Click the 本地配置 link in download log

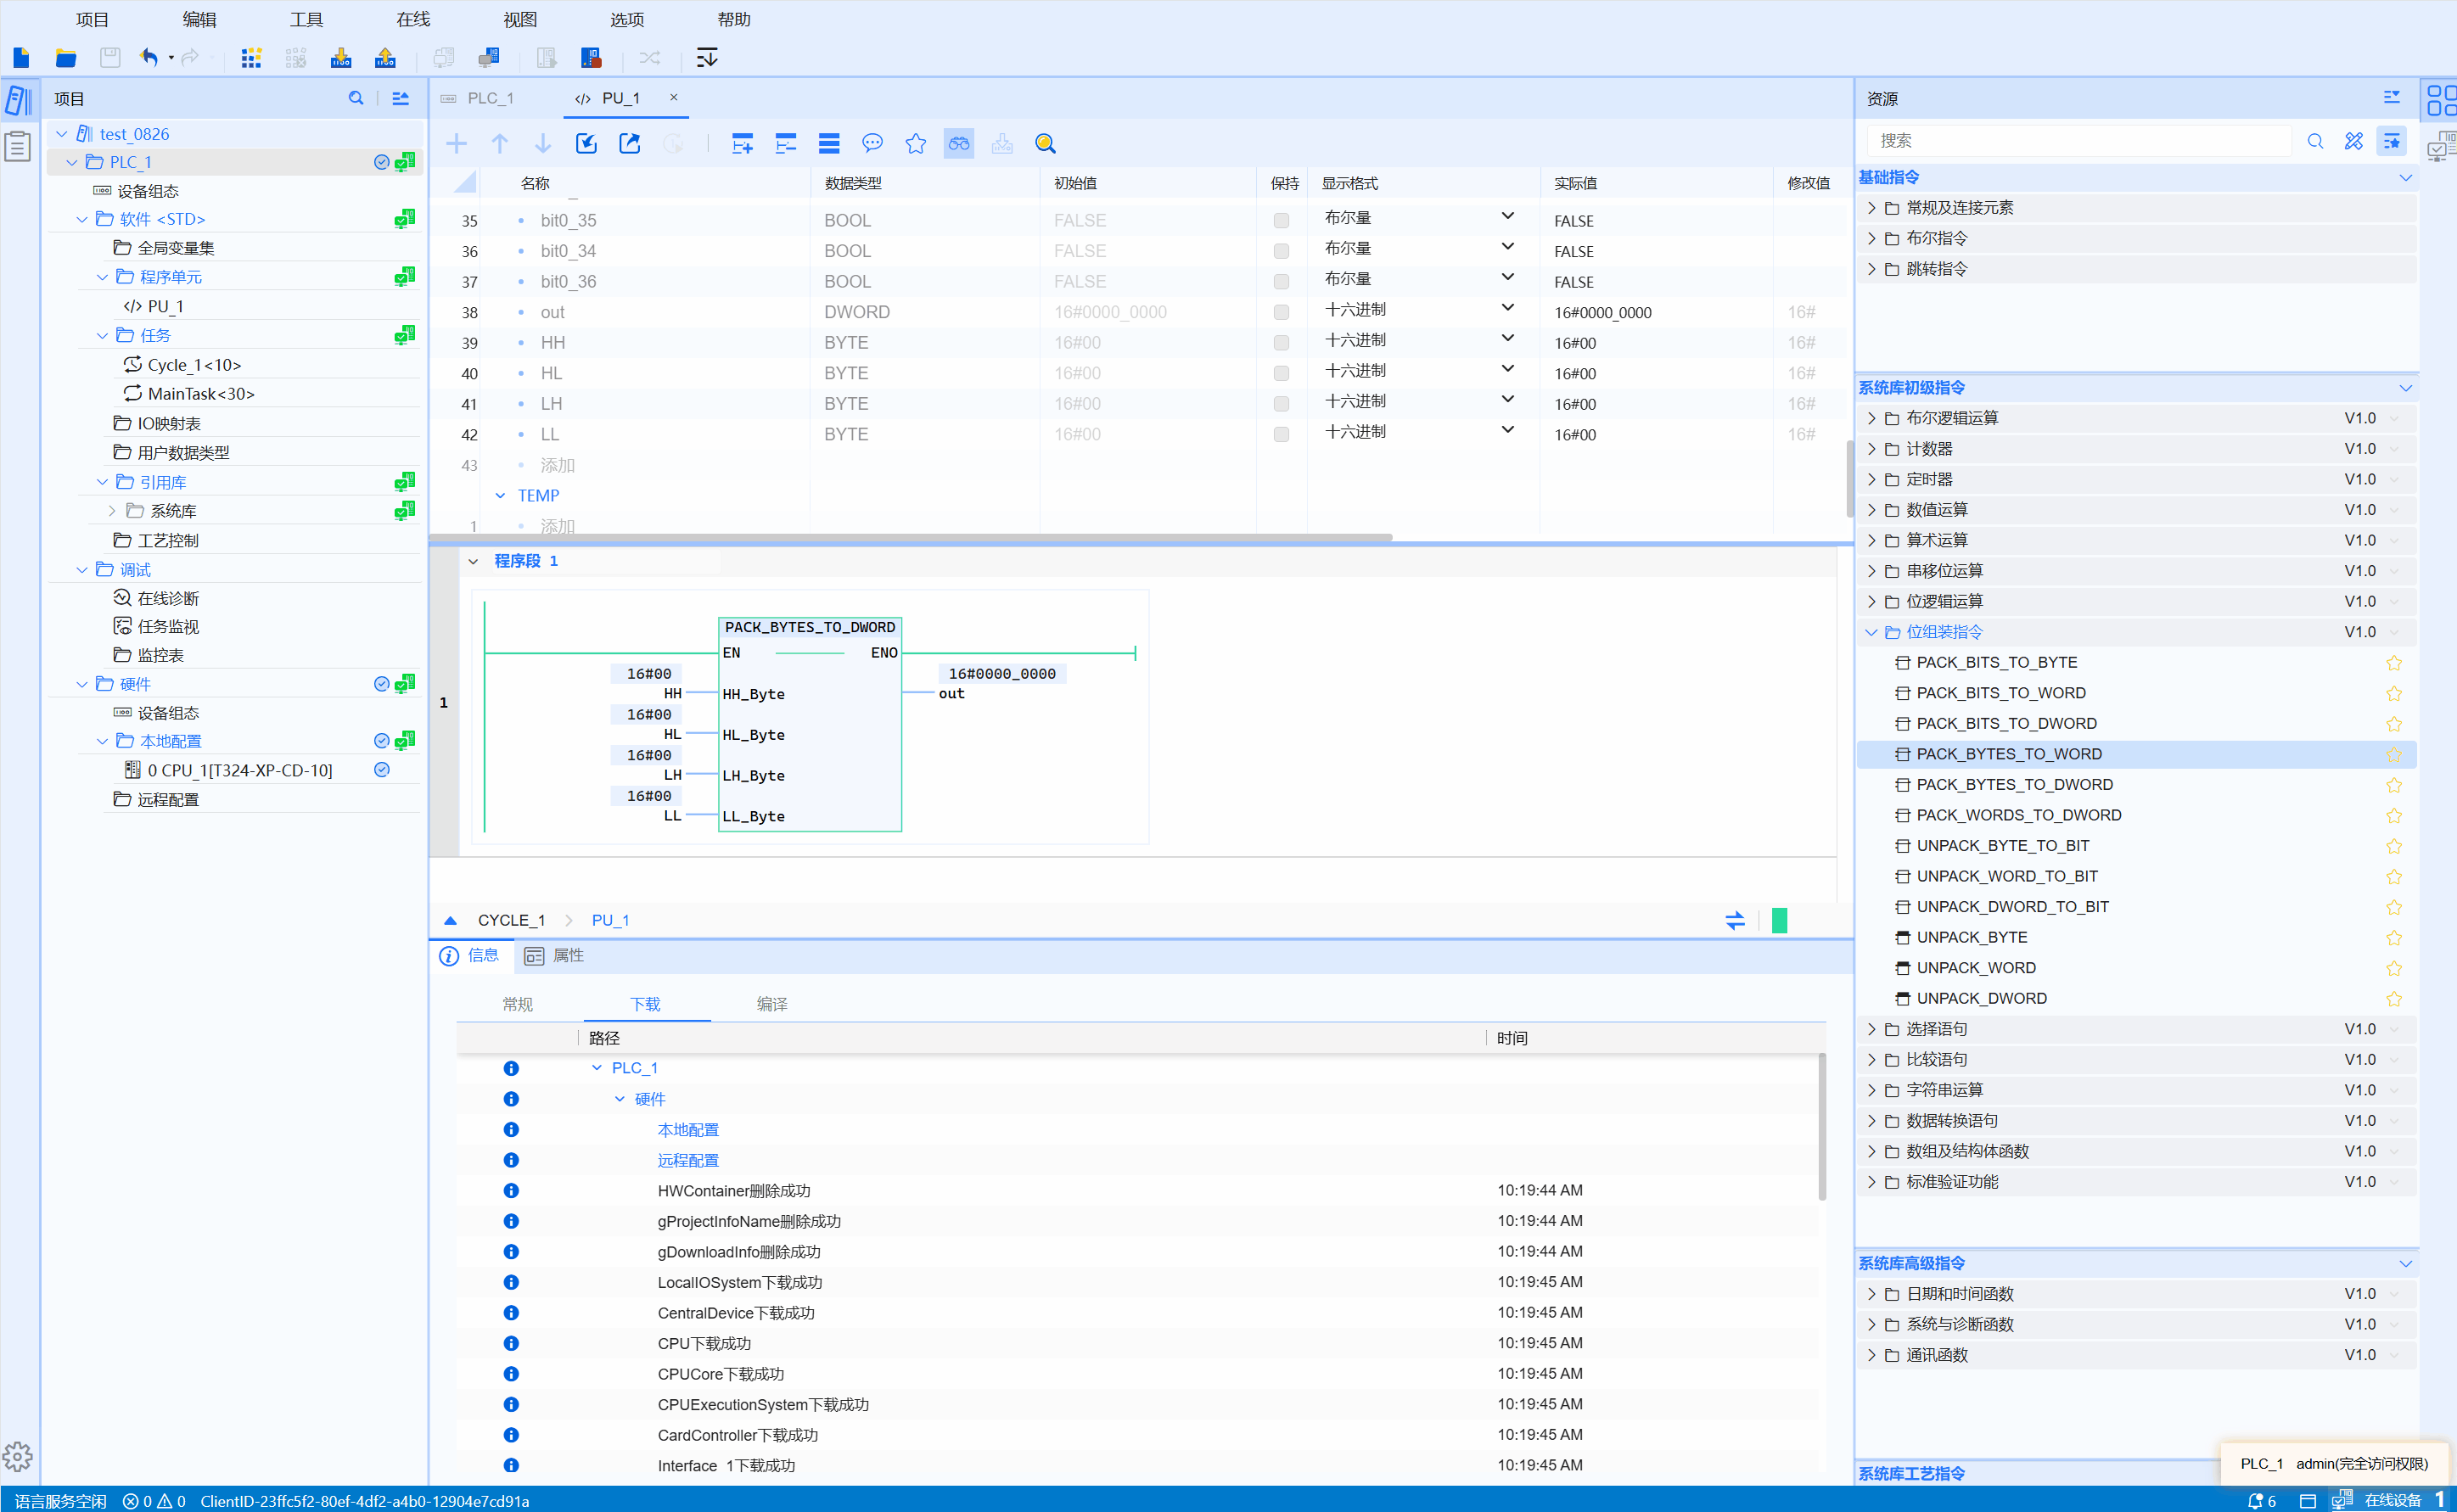point(688,1130)
